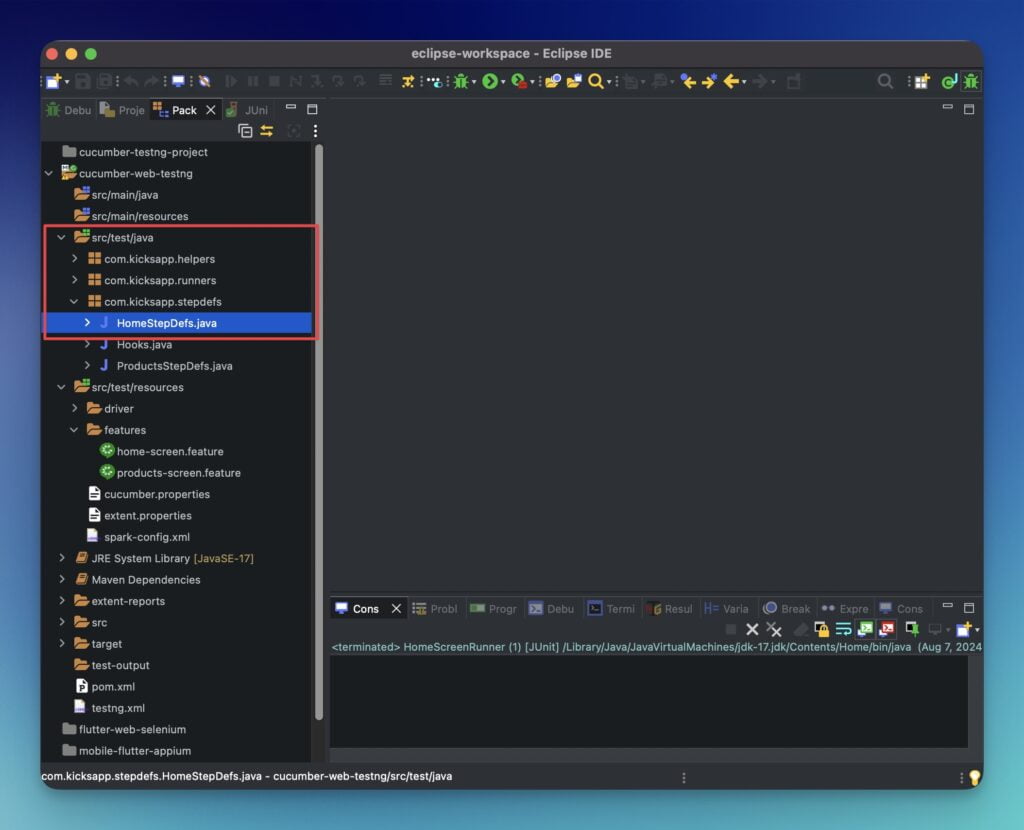This screenshot has width=1024, height=830.
Task: Close the active Console tab
Action: coord(396,609)
